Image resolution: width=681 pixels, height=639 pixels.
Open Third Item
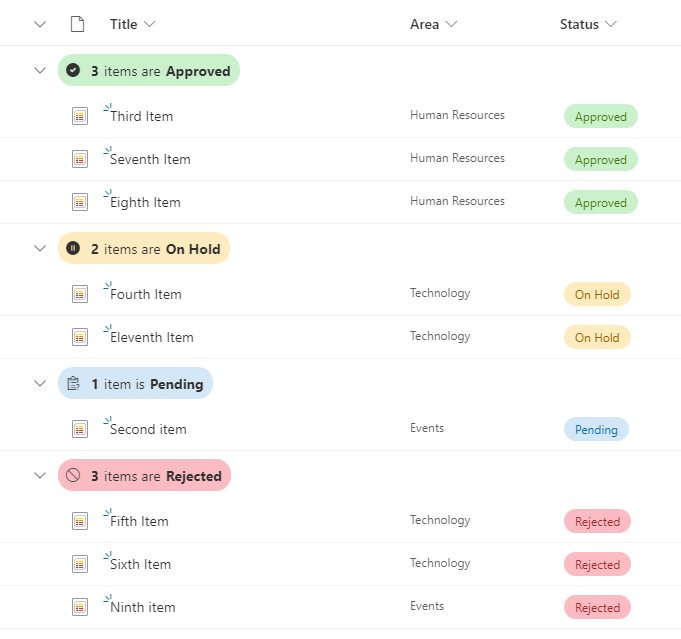(x=142, y=116)
